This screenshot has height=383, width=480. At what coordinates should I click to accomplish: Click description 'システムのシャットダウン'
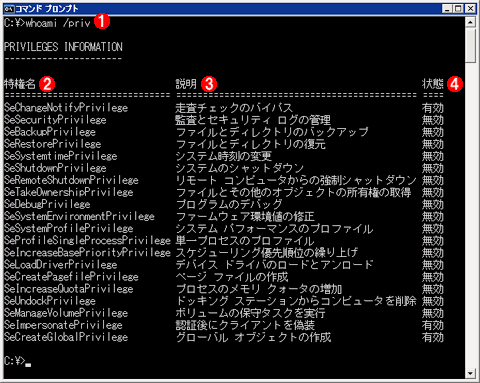click(x=240, y=168)
